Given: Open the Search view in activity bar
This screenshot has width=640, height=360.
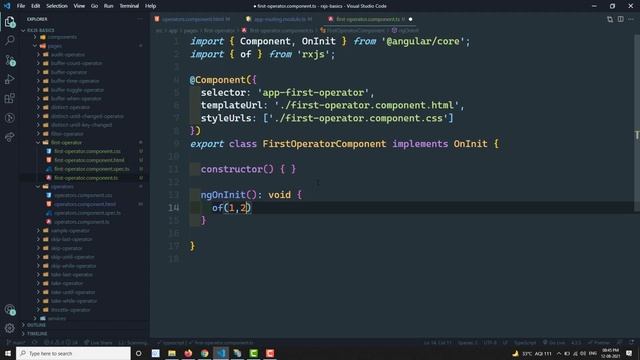Looking at the screenshot, I should click(10, 40).
